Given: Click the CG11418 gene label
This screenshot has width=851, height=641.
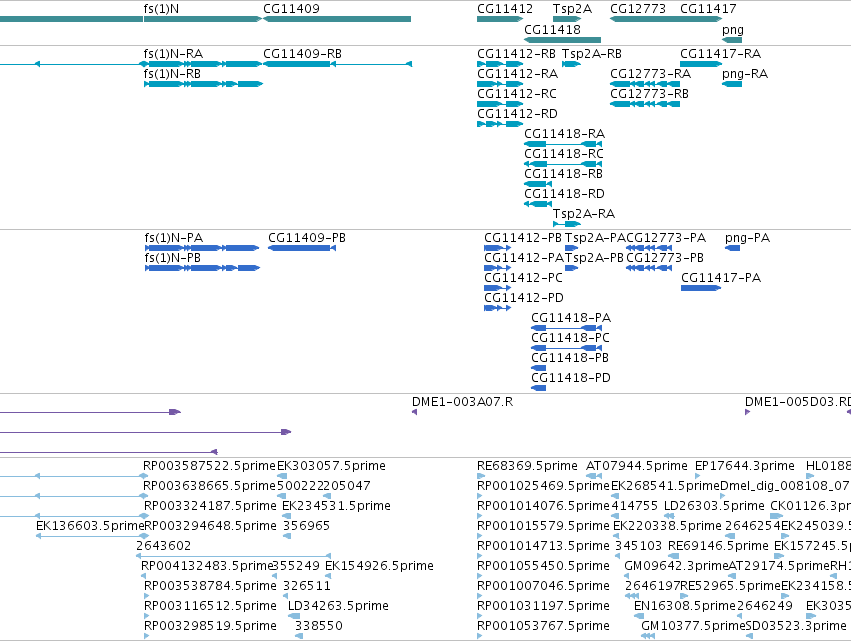Looking at the screenshot, I should [552, 30].
